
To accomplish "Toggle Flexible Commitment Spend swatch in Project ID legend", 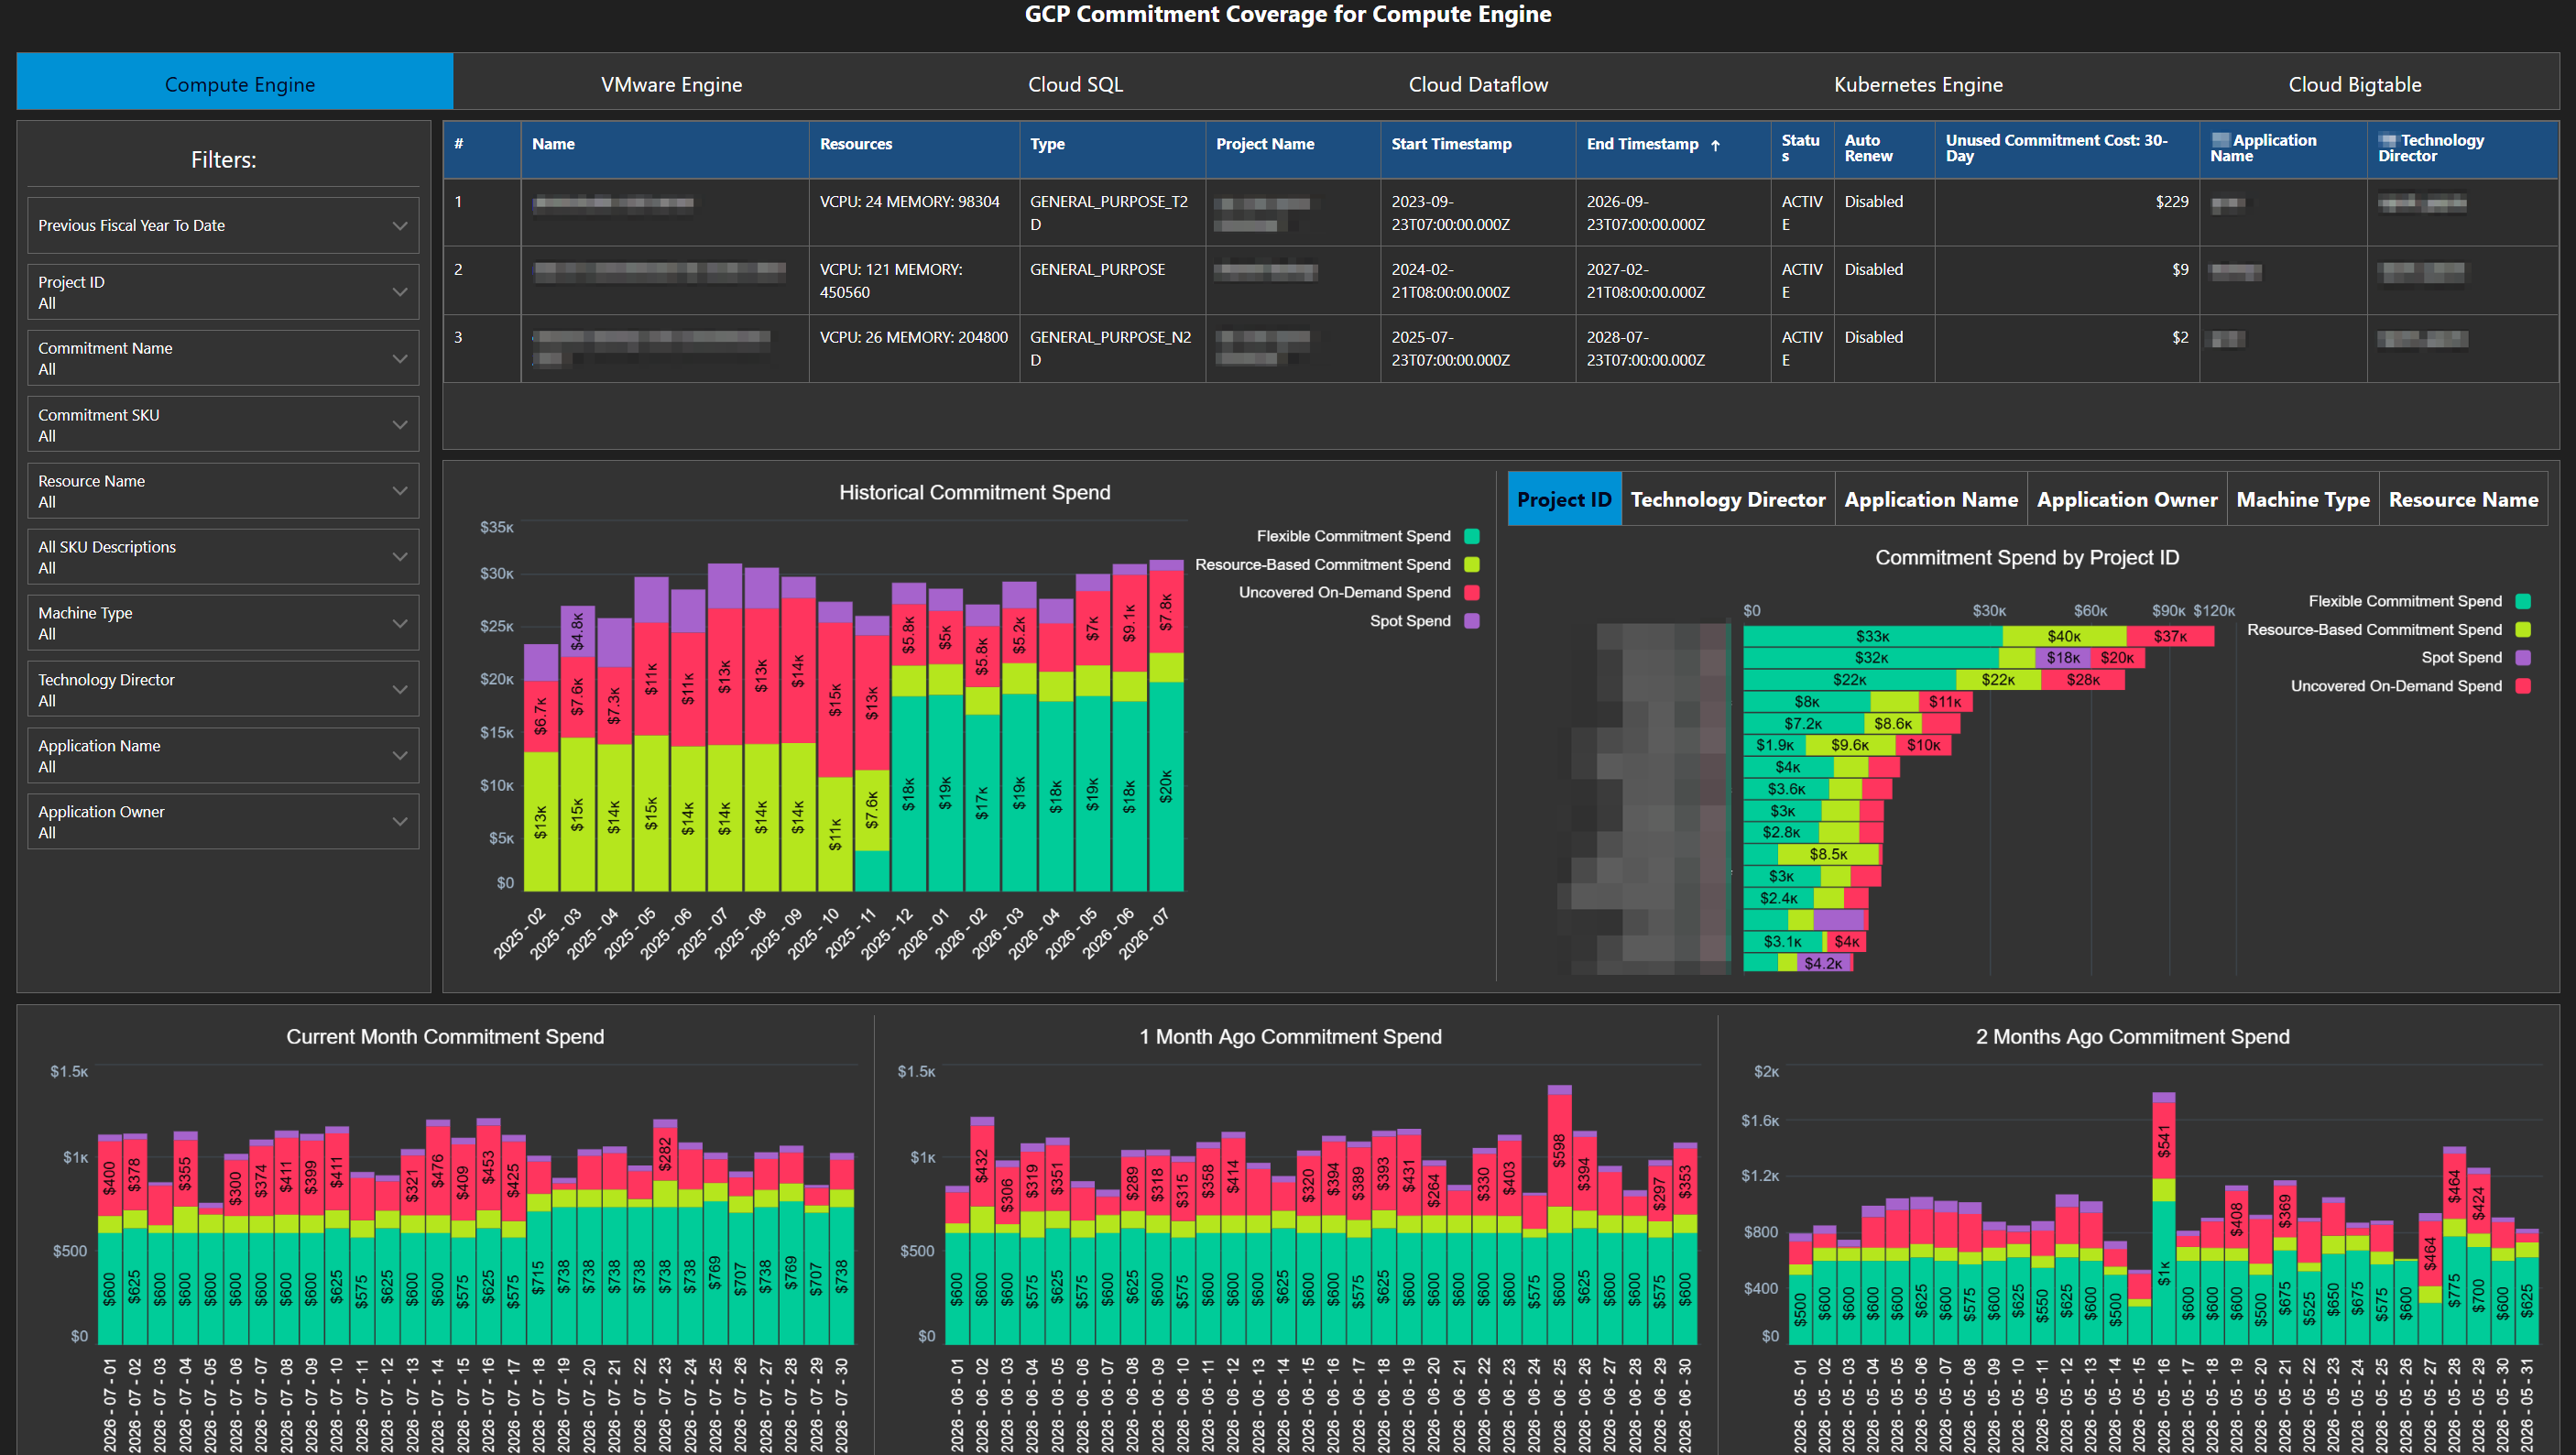I will coord(2522,601).
